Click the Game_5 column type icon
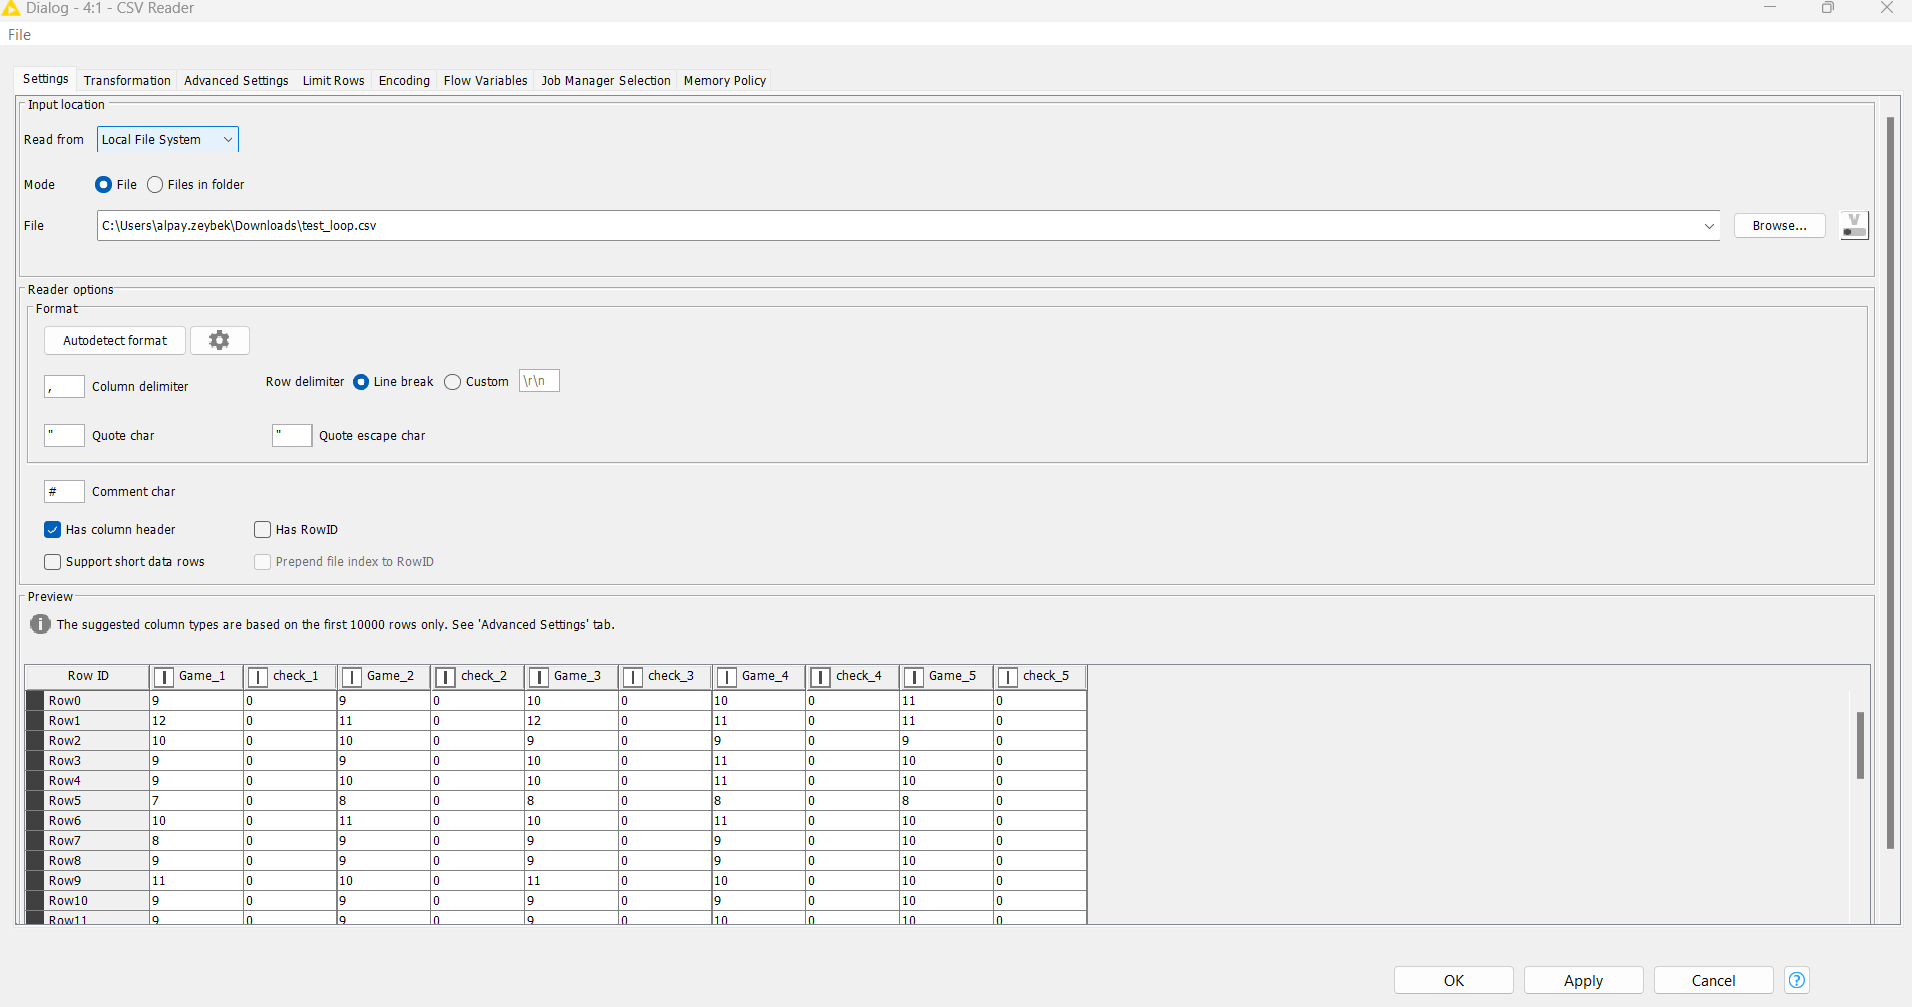The height and width of the screenshot is (1007, 1912). click(913, 677)
